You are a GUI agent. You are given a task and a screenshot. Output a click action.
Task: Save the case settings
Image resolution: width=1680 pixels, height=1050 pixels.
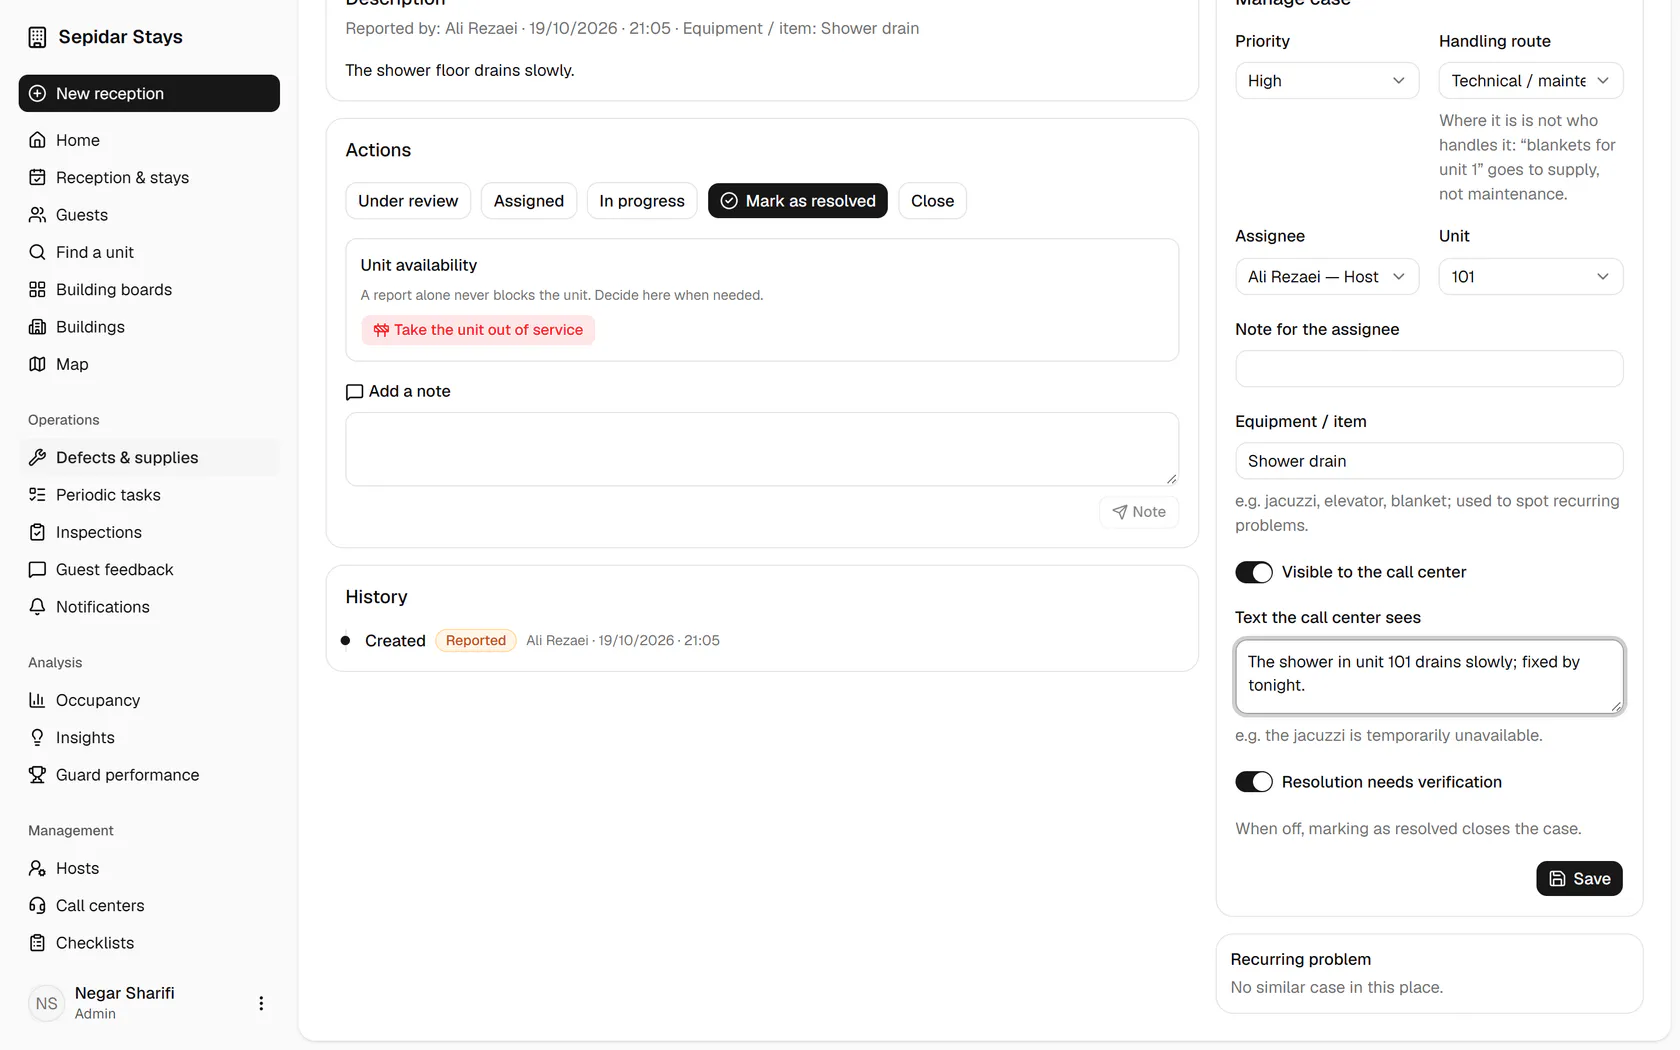[x=1579, y=879]
